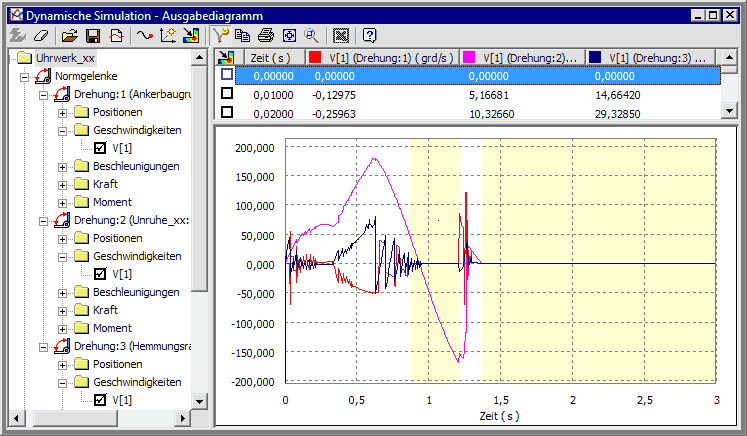Uncheck V[1] under Drehung:1 Geschwindigkeiten
The width and height of the screenshot is (747, 436).
coord(100,148)
